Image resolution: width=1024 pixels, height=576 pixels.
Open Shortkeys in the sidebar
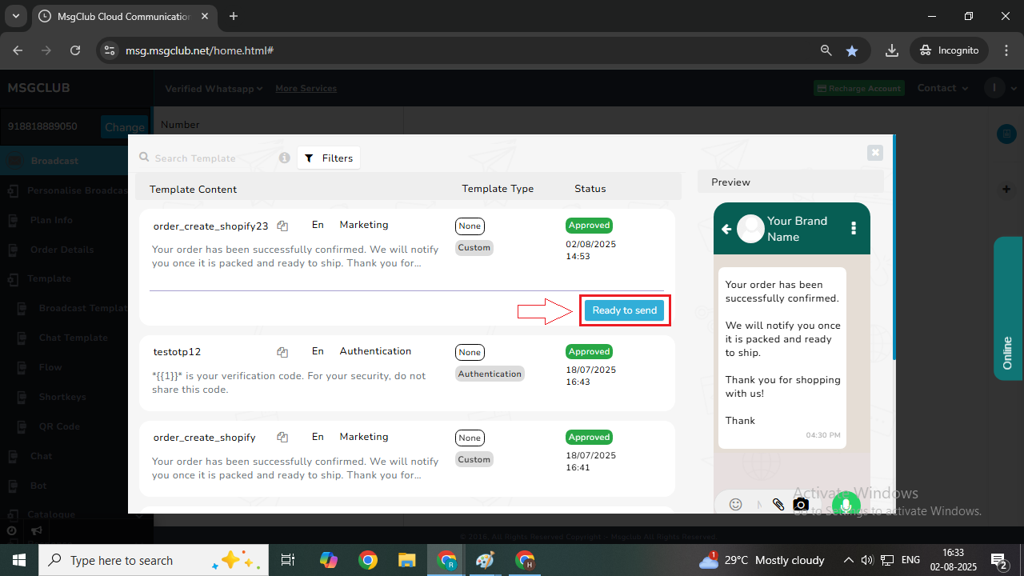[64, 397]
